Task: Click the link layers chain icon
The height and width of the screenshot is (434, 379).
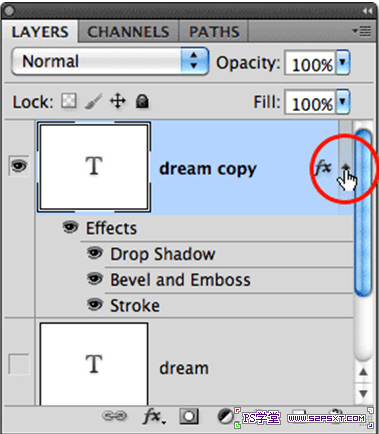Action: click(114, 415)
